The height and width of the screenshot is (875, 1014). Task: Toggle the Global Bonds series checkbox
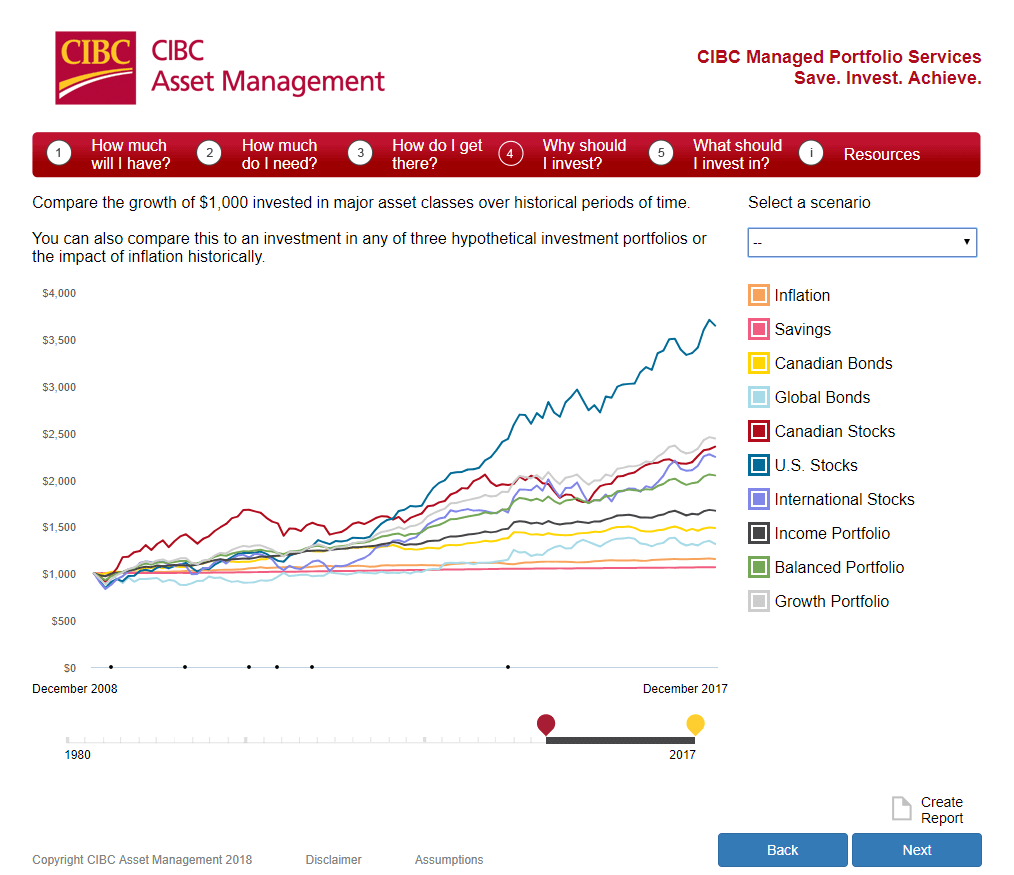coord(759,397)
